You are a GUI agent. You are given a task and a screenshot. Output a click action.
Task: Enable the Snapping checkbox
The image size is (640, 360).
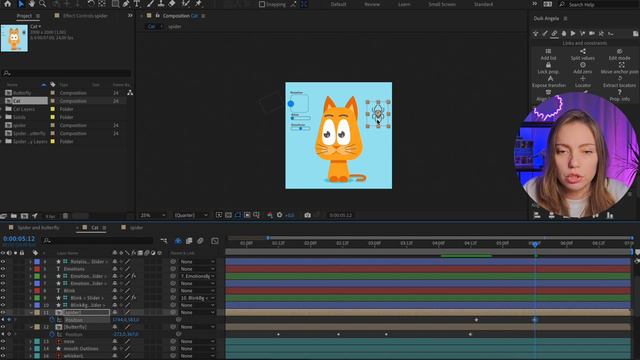[262, 4]
